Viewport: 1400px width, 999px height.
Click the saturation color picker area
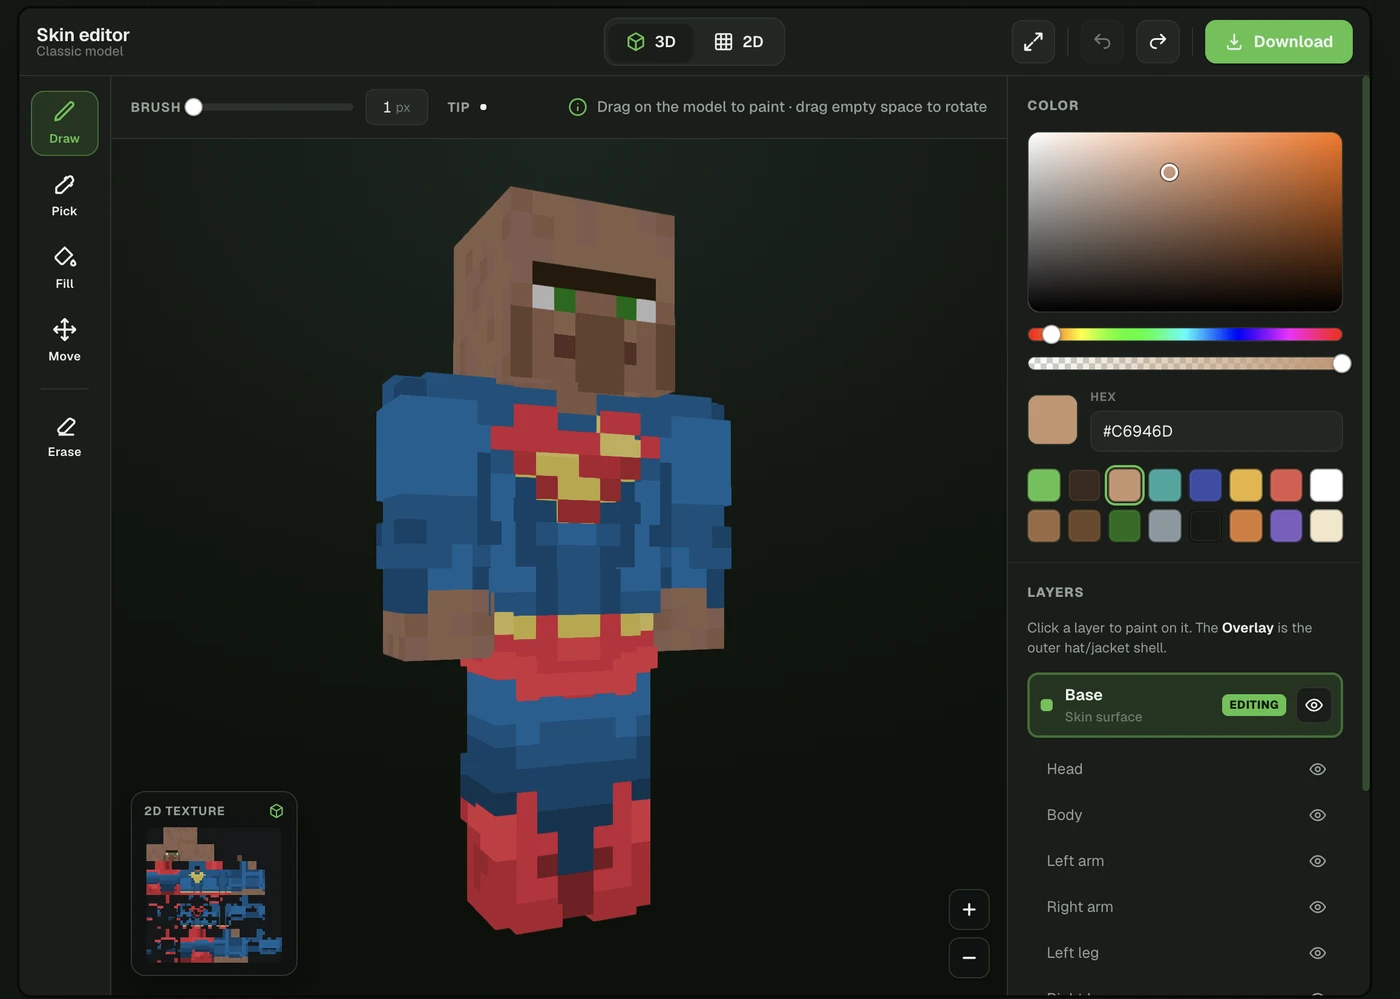[1185, 222]
